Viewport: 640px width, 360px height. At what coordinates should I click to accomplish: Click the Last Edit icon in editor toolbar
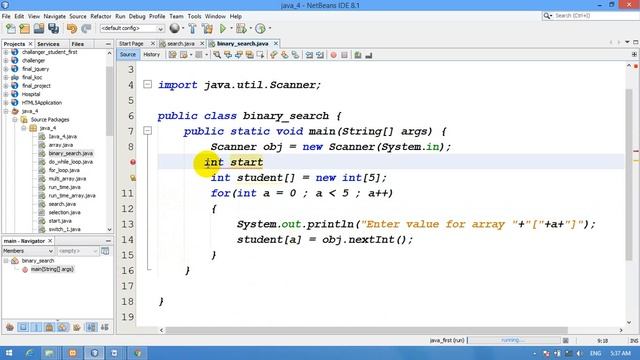click(172, 55)
